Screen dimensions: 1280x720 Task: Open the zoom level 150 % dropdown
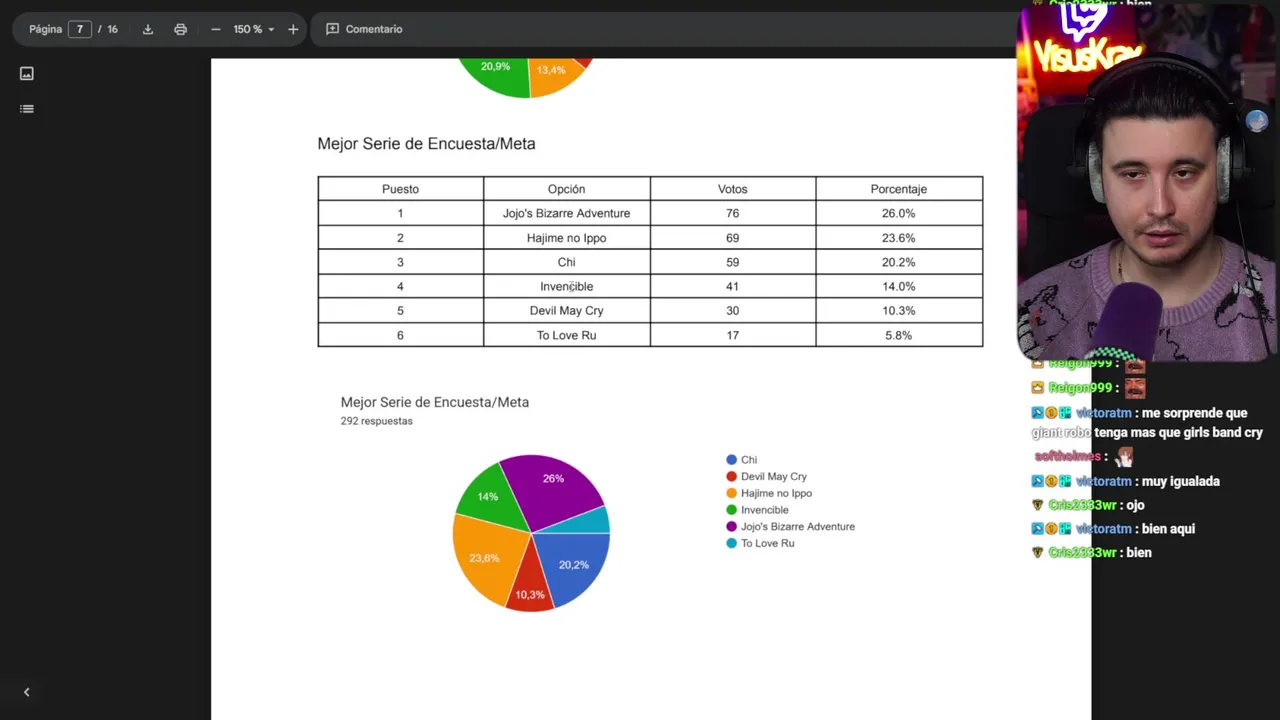click(254, 29)
